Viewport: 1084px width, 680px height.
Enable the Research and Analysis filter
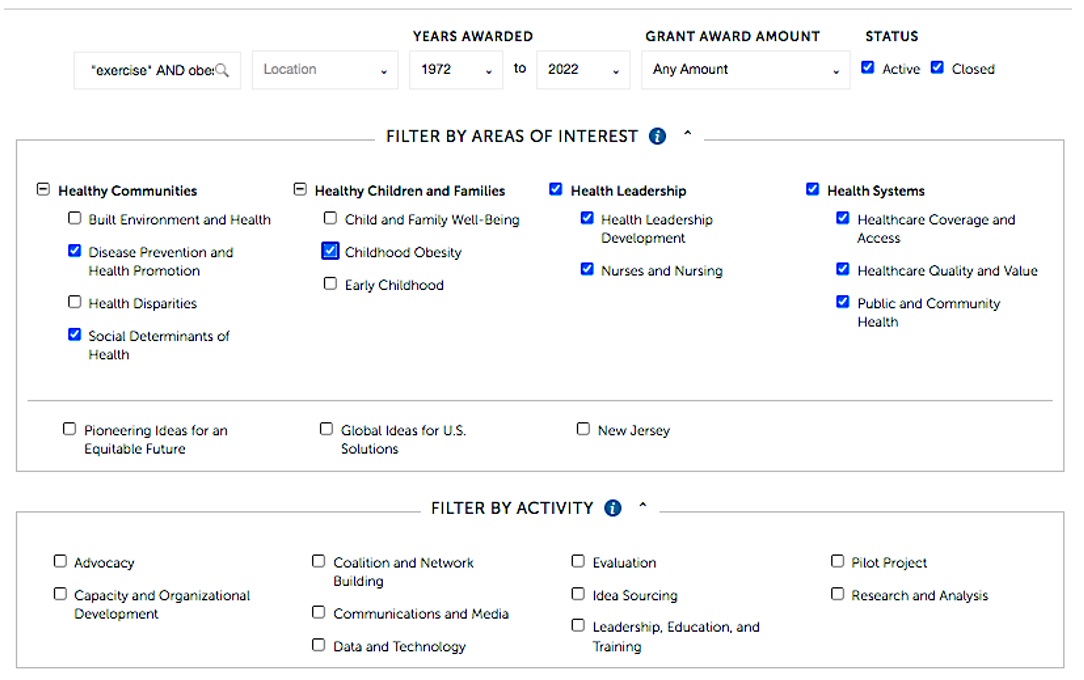(x=838, y=594)
